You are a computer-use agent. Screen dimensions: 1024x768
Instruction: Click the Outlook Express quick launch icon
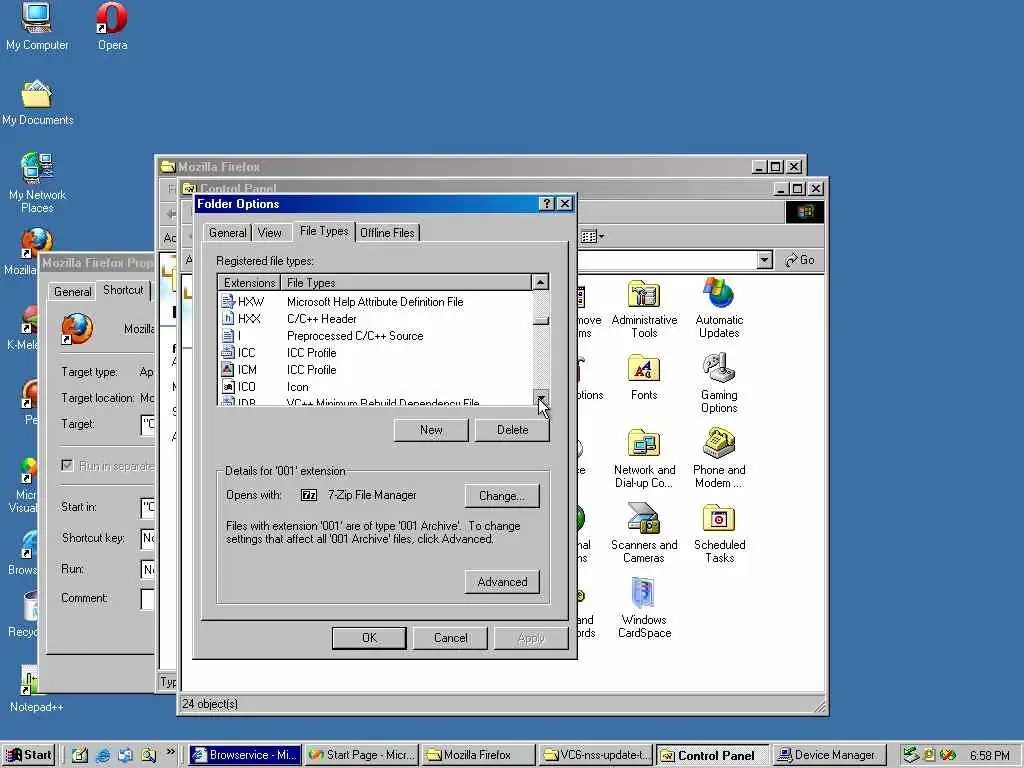pyautogui.click(x=125, y=755)
